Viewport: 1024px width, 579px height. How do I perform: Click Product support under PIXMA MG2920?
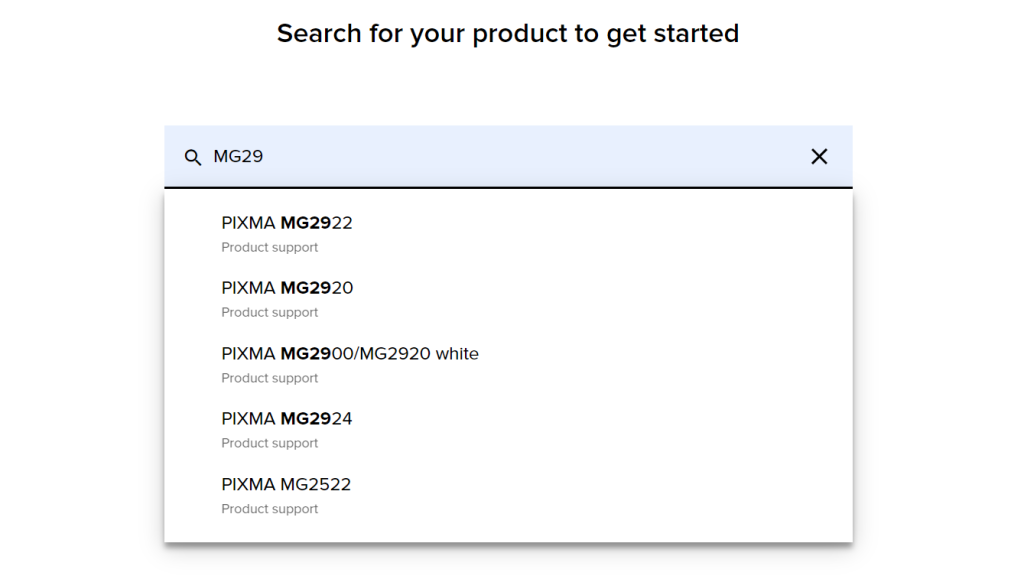click(270, 313)
